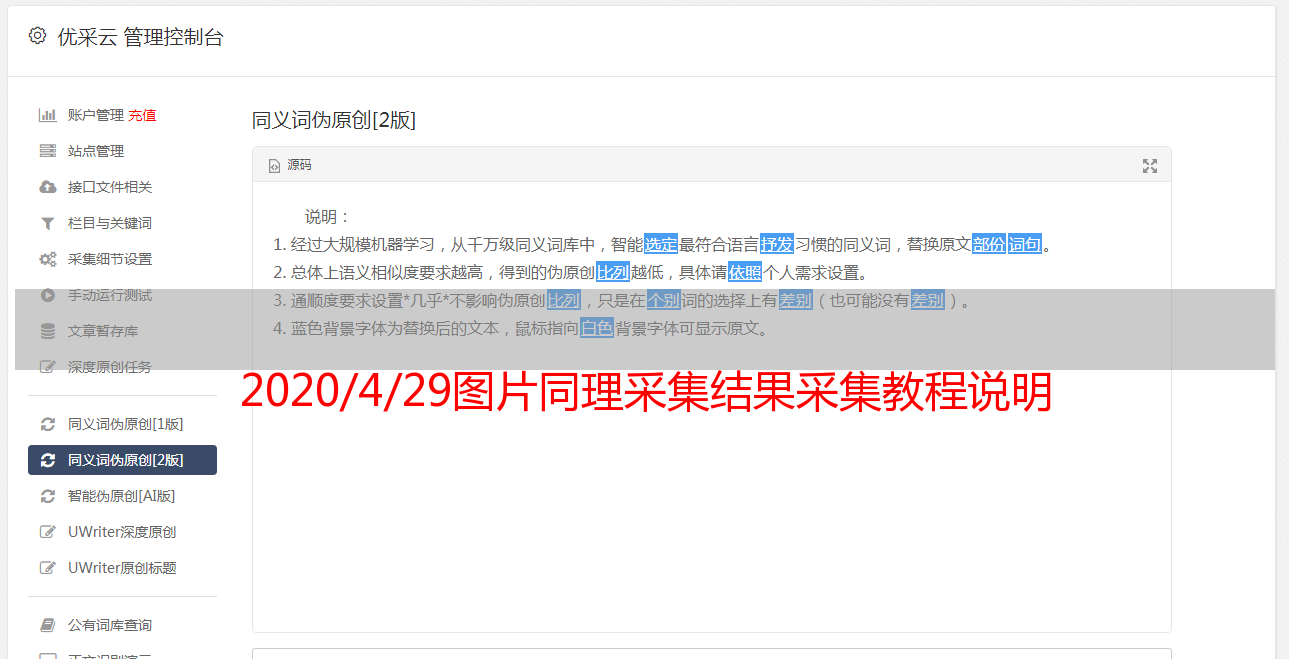Click the highlighted replaced word 选定

[x=661, y=244]
